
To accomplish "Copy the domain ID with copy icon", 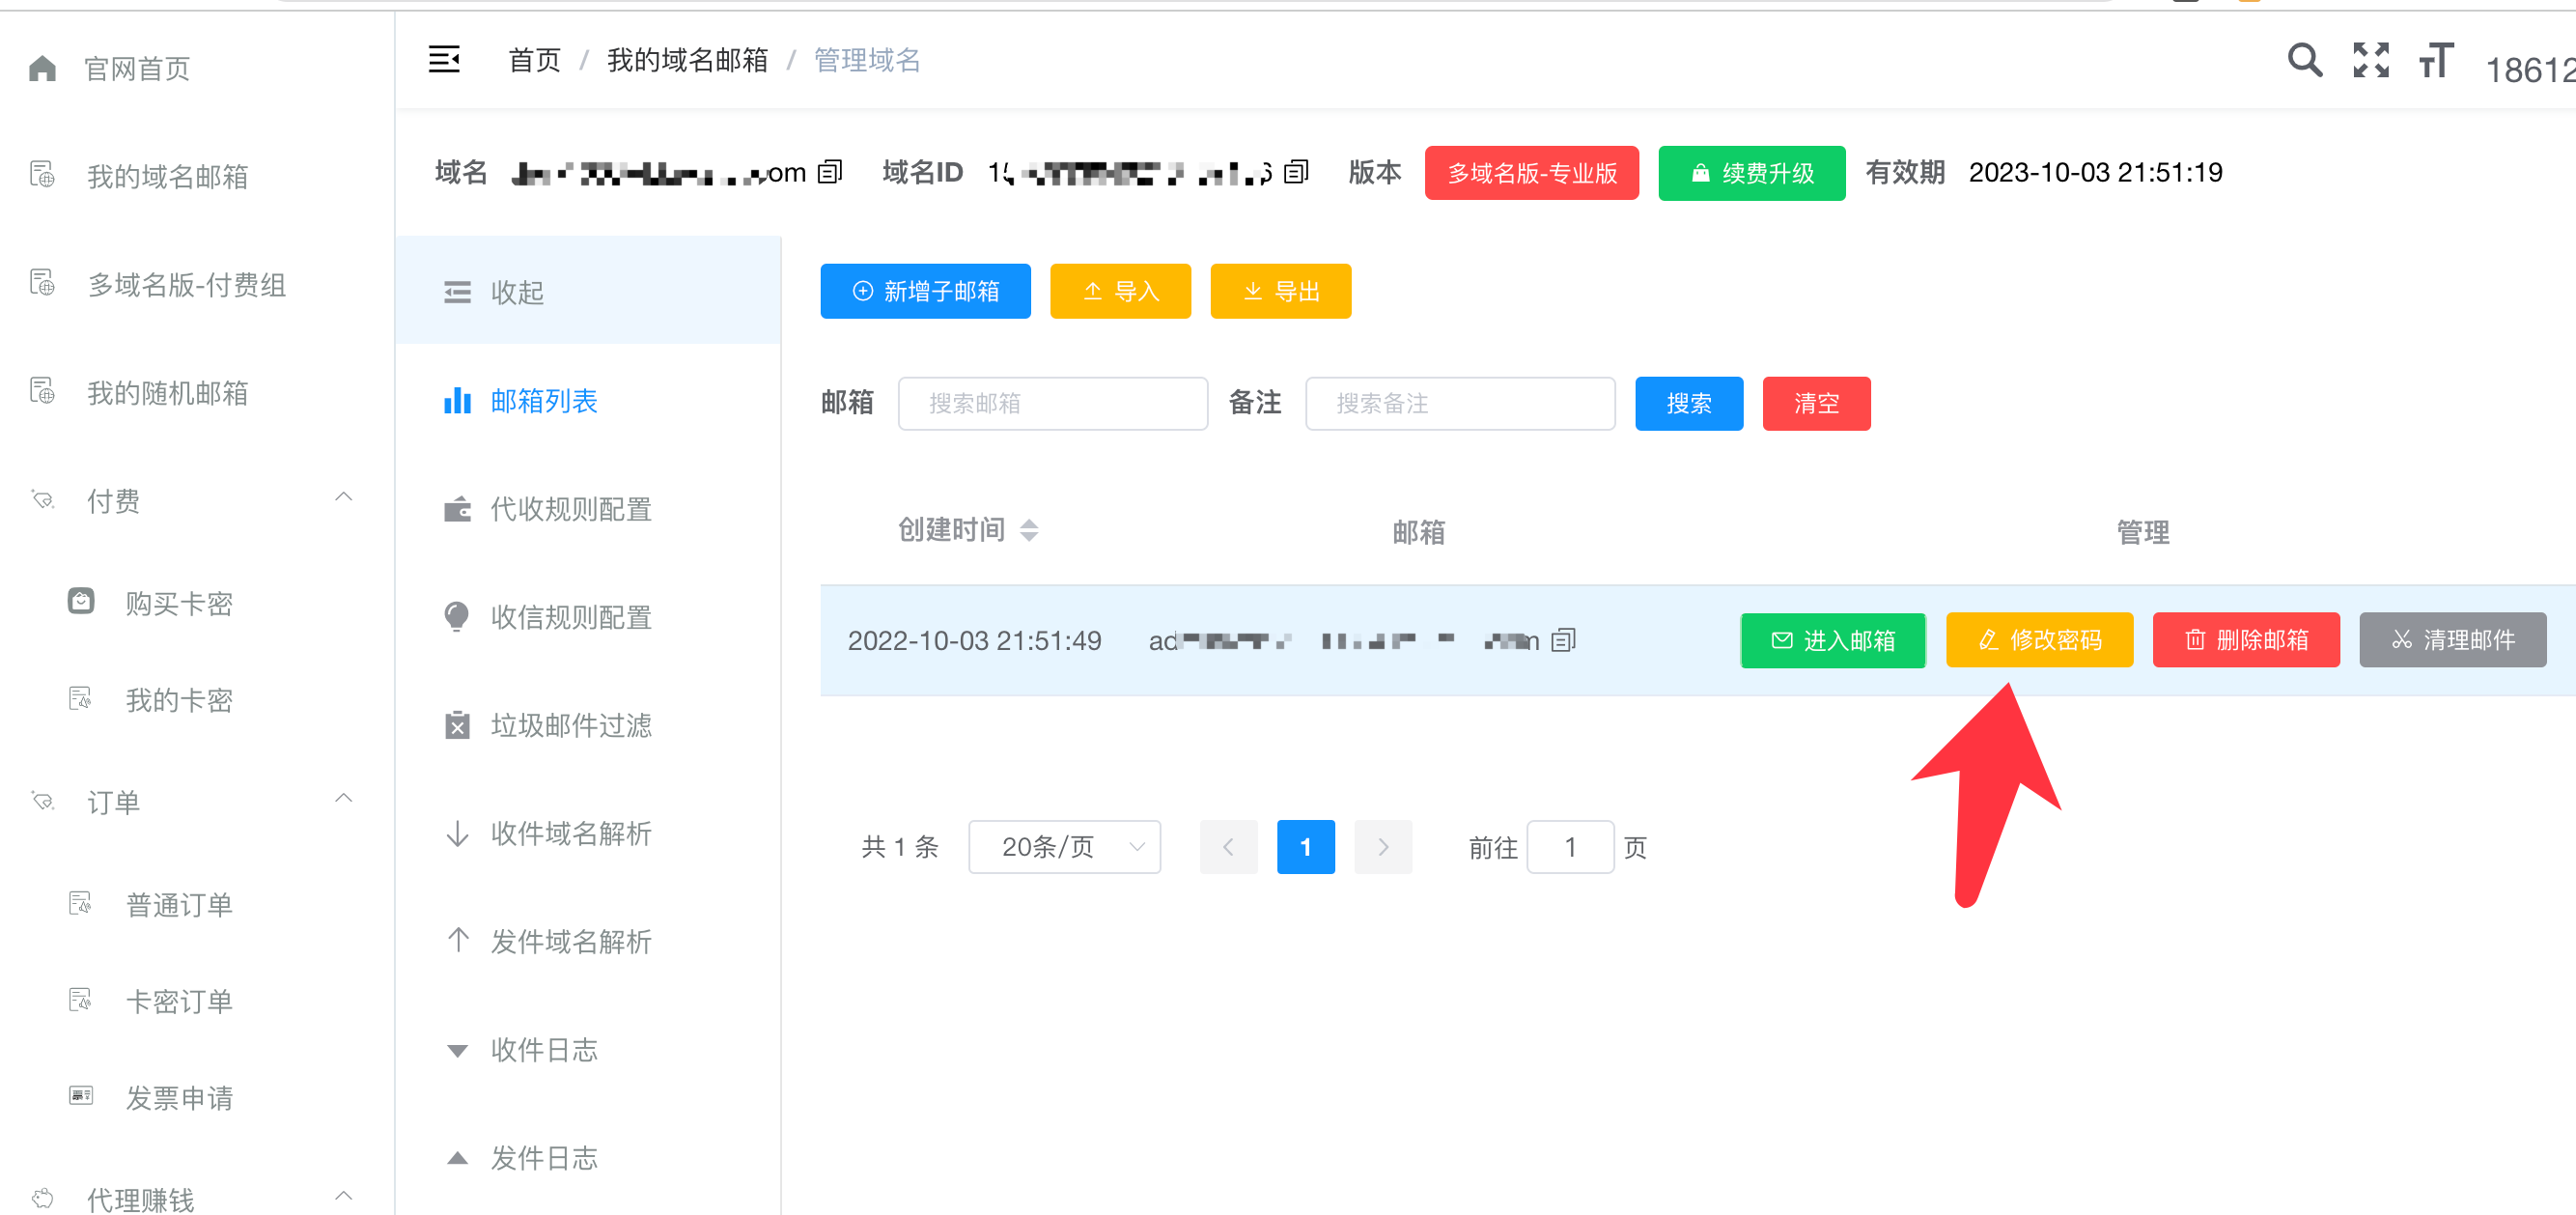I will tap(1296, 172).
